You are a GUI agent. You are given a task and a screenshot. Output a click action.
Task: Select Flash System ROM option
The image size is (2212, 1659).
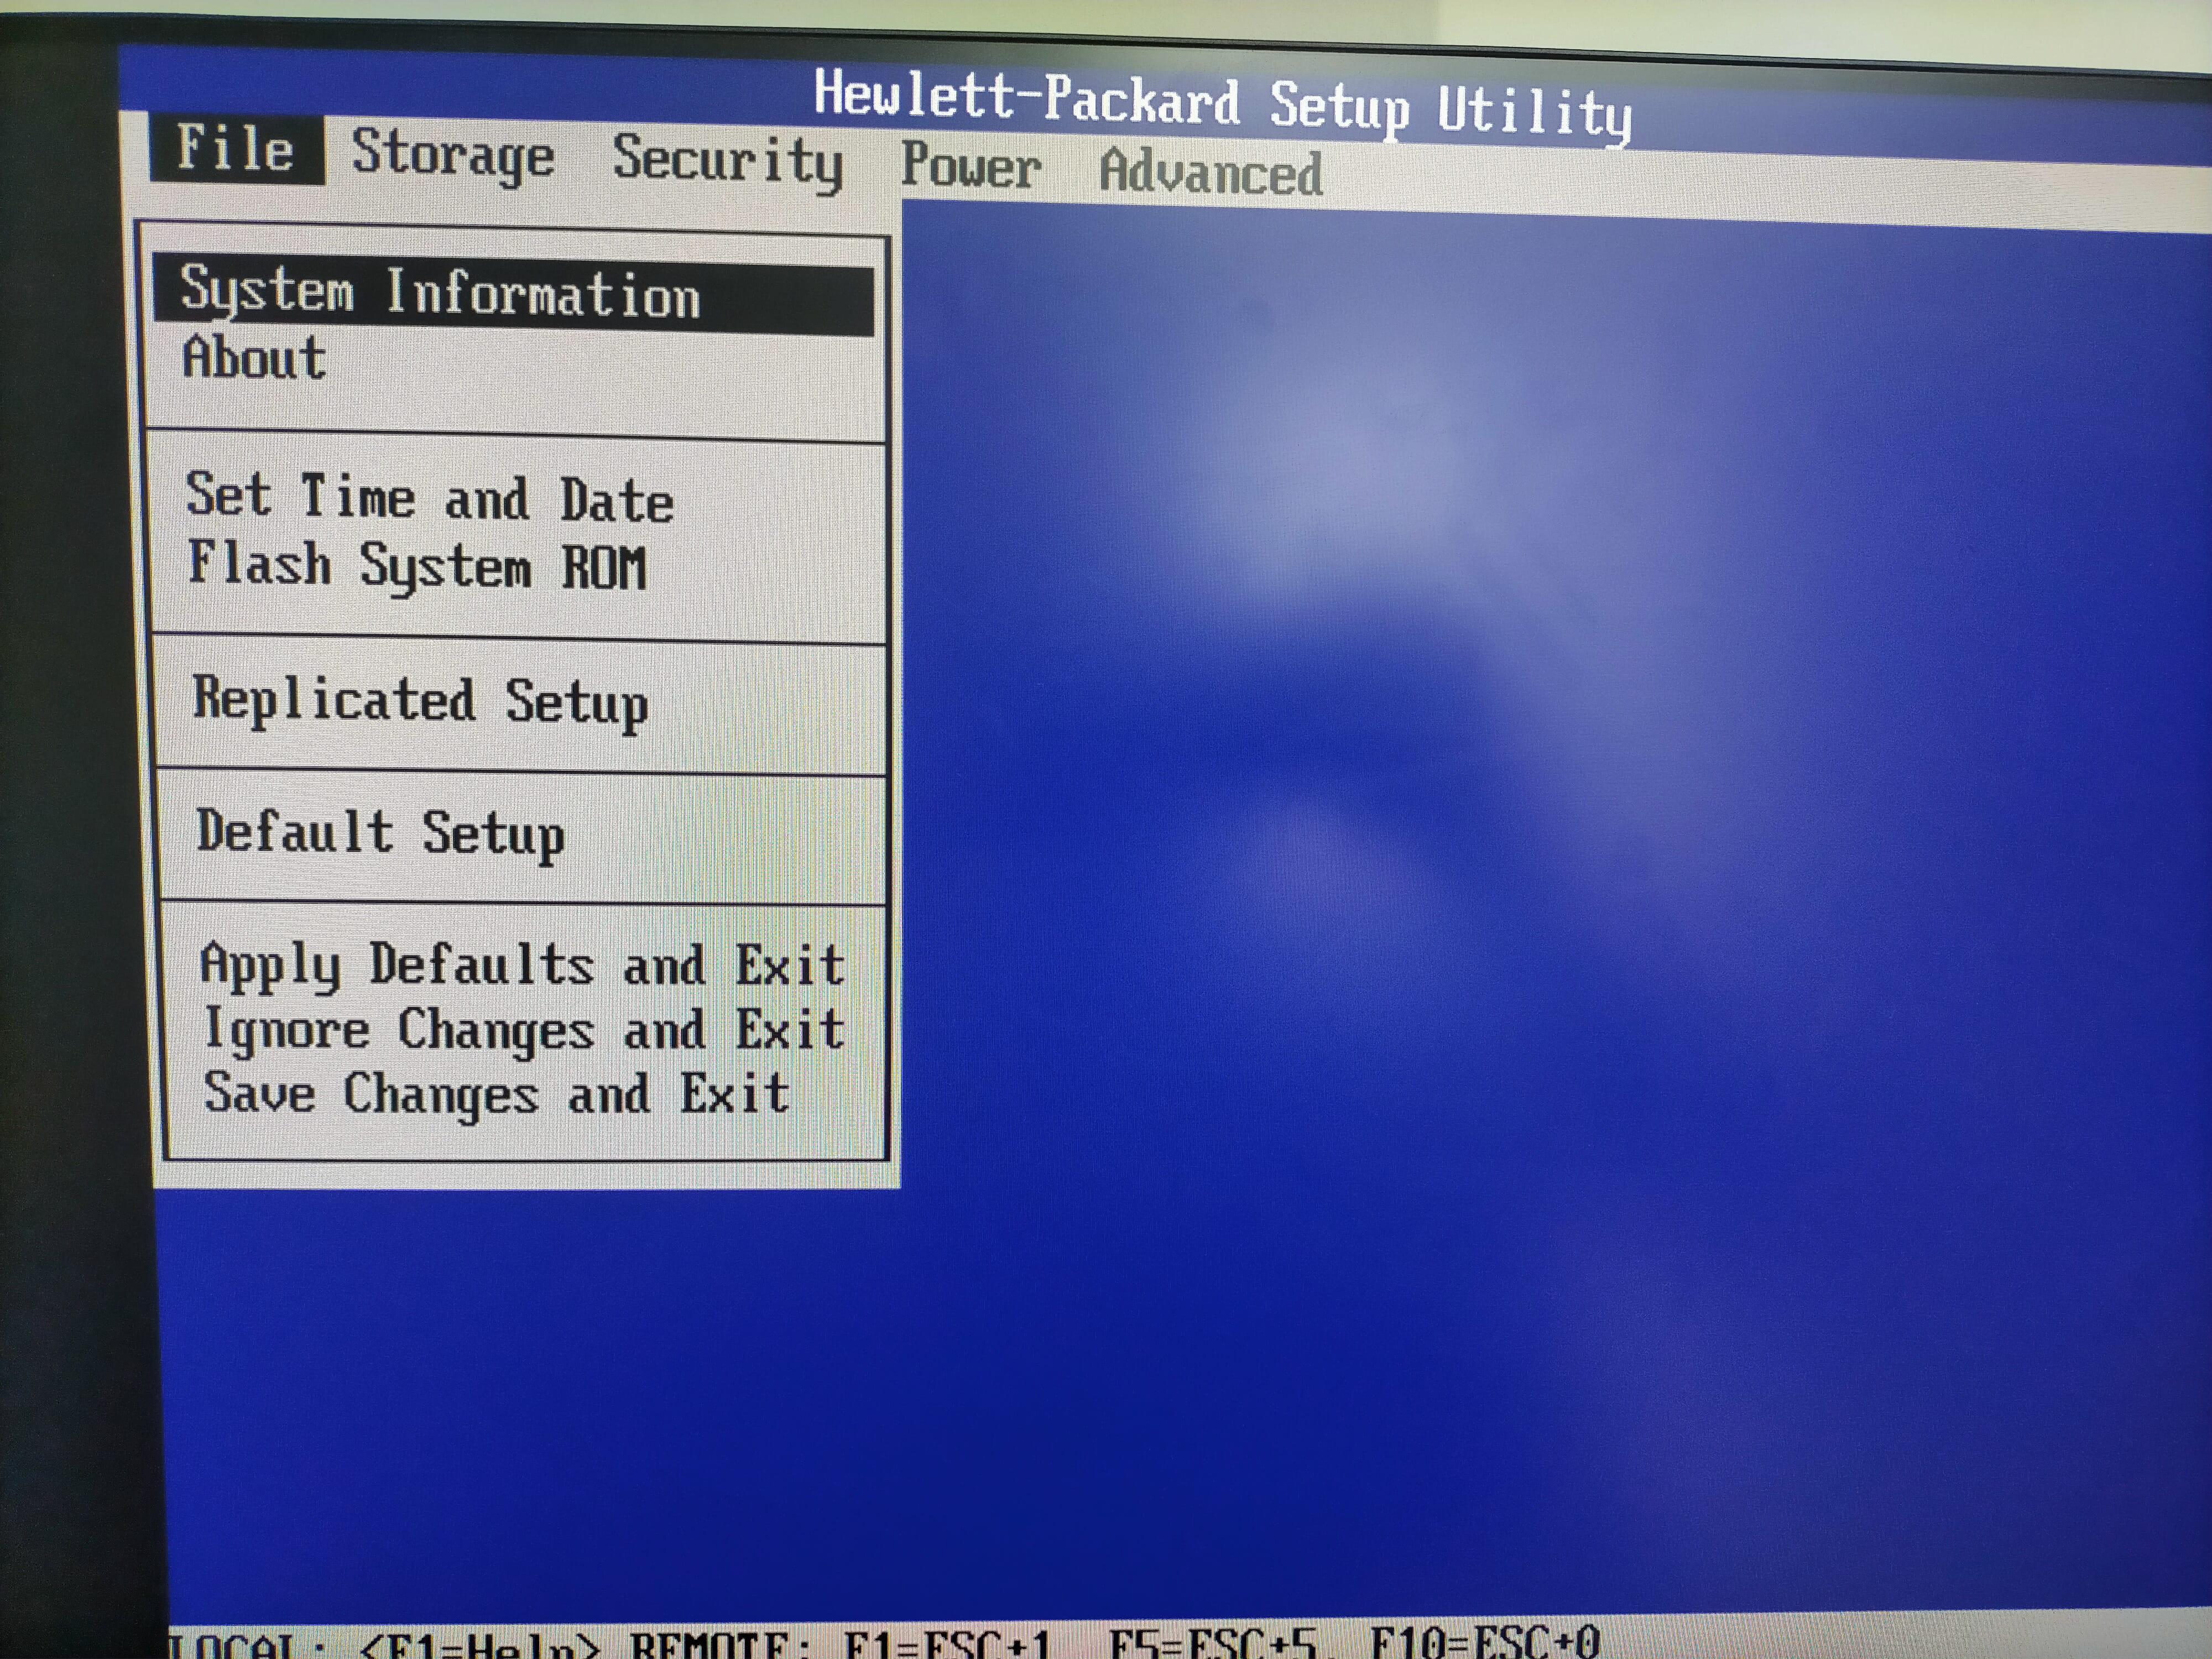click(x=418, y=566)
